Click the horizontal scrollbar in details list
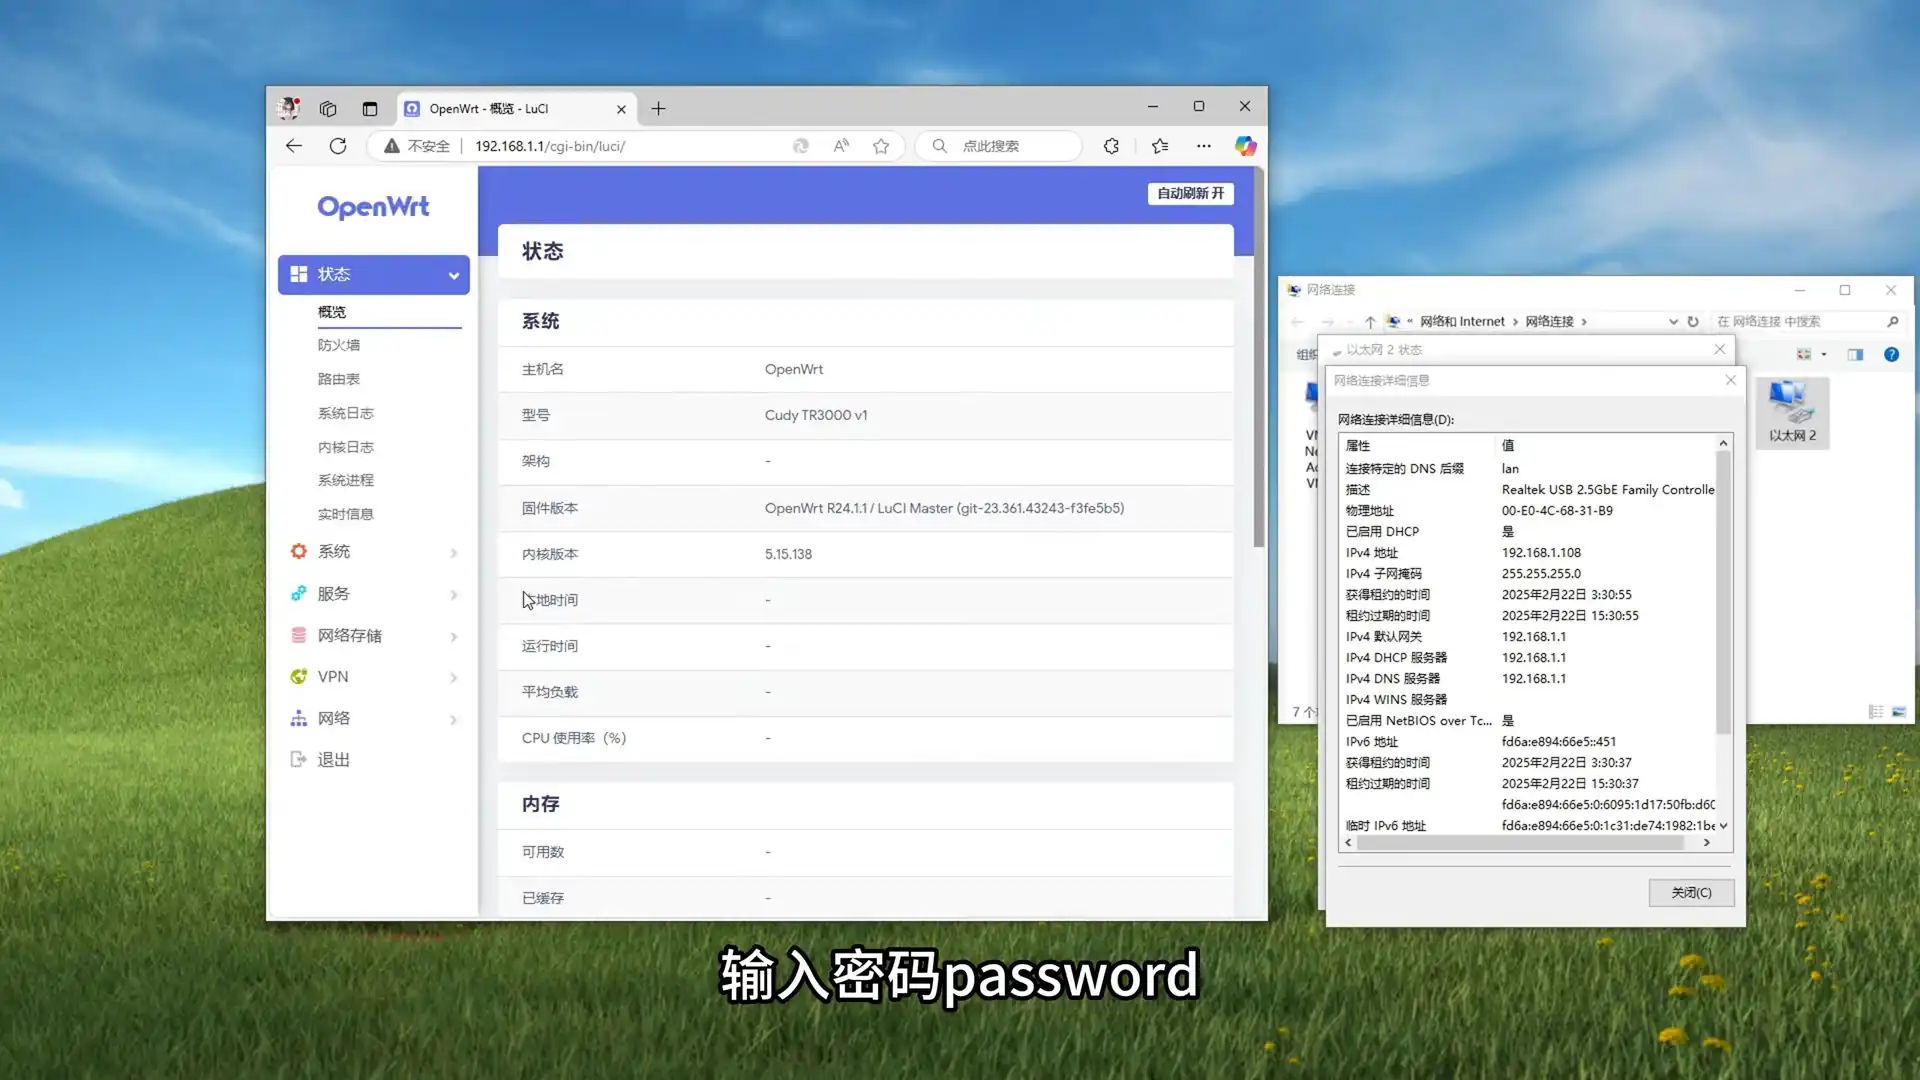The image size is (1920, 1080). pos(1520,843)
